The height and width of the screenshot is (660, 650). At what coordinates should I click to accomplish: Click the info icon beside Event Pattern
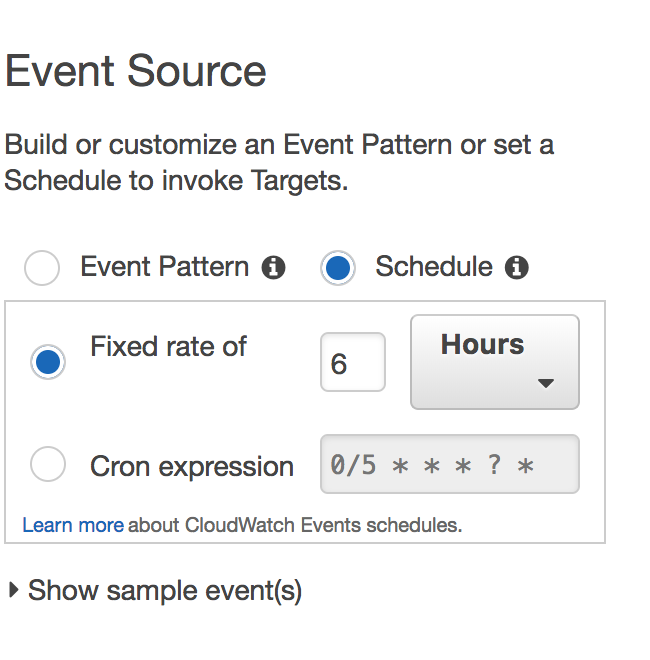pos(273,267)
